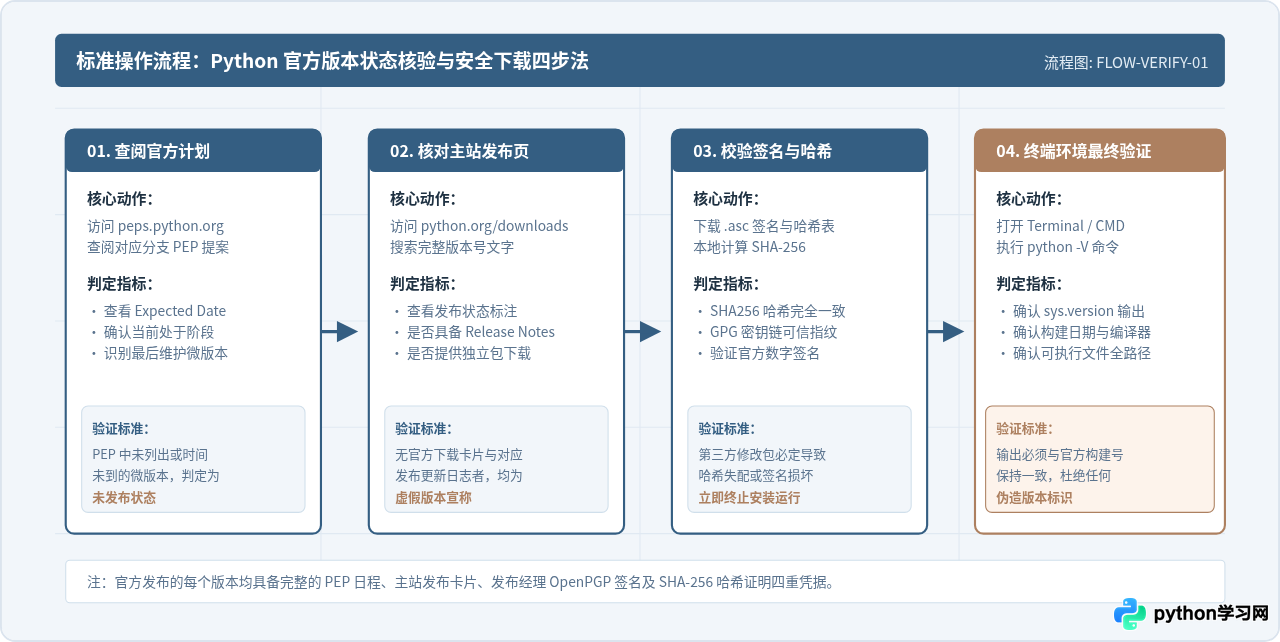The image size is (1280, 642).
Task: Click the bullet 确认当前处于阶段
Action: [x=159, y=332]
